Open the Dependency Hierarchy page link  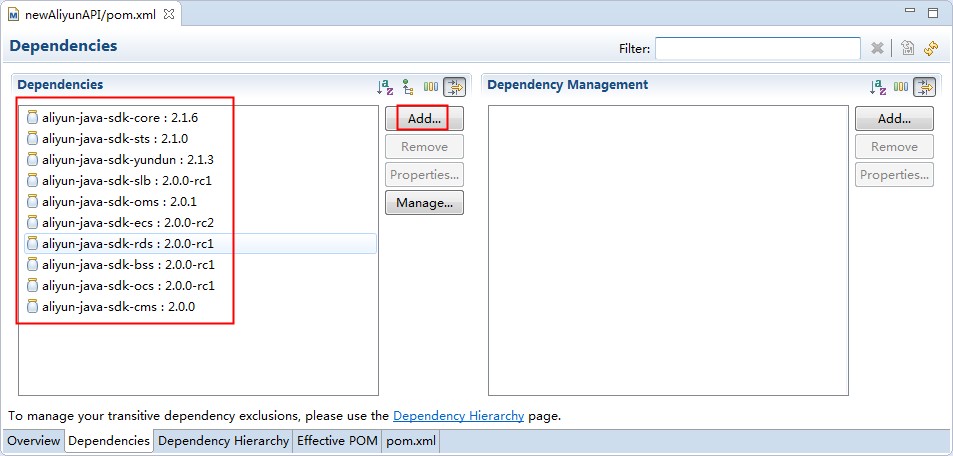pos(458,415)
